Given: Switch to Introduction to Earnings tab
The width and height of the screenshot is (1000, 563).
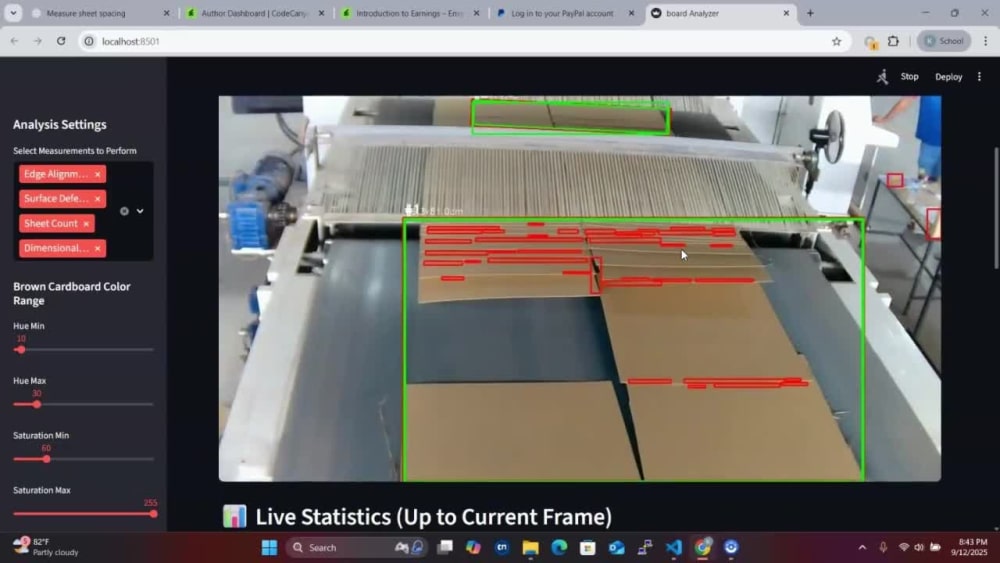Looking at the screenshot, I should [410, 13].
